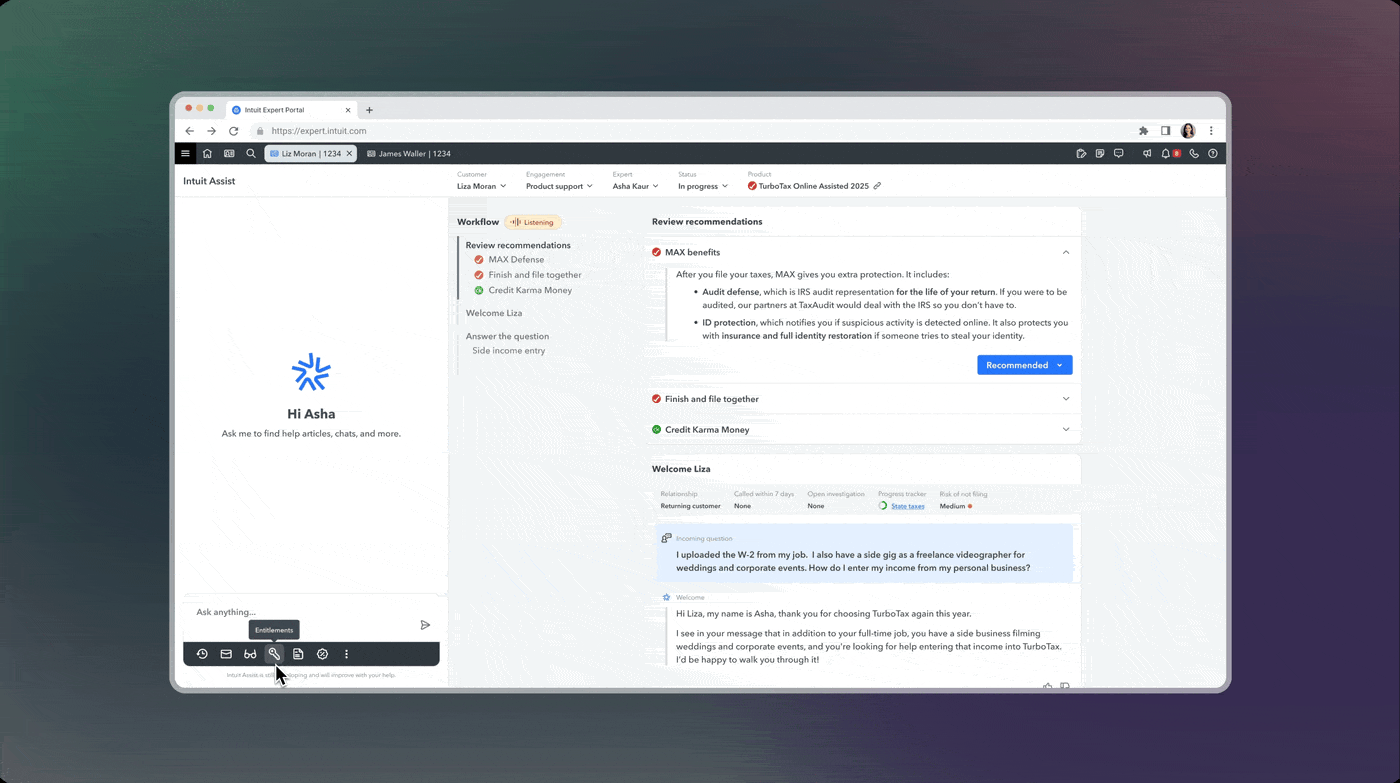Close the Liz Moran | 1234 tab

click(x=349, y=154)
